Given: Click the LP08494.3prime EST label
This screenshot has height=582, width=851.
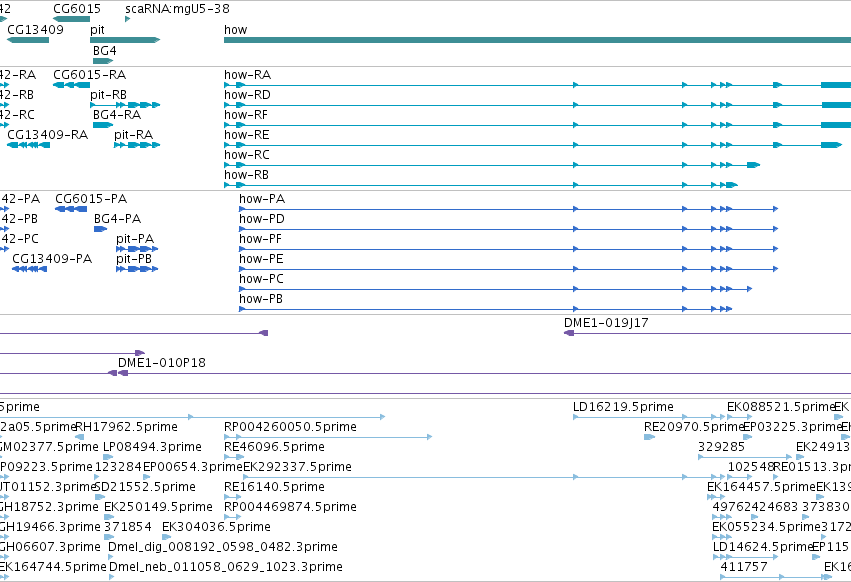Looking at the screenshot, I should click(x=153, y=447).
